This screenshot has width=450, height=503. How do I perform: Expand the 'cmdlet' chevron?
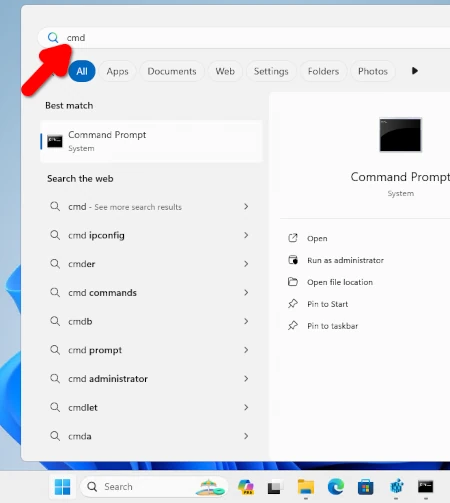(246, 407)
